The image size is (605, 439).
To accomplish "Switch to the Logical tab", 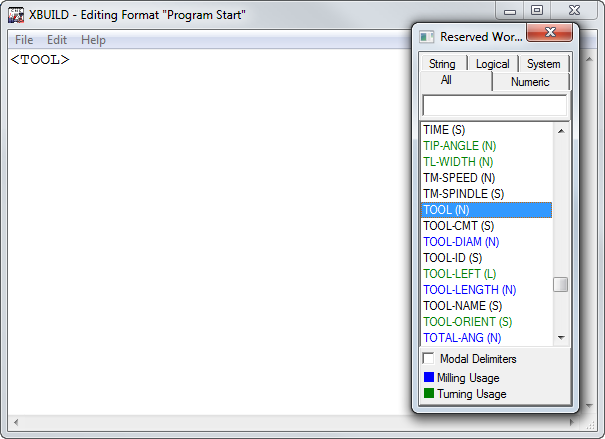I will tap(492, 64).
